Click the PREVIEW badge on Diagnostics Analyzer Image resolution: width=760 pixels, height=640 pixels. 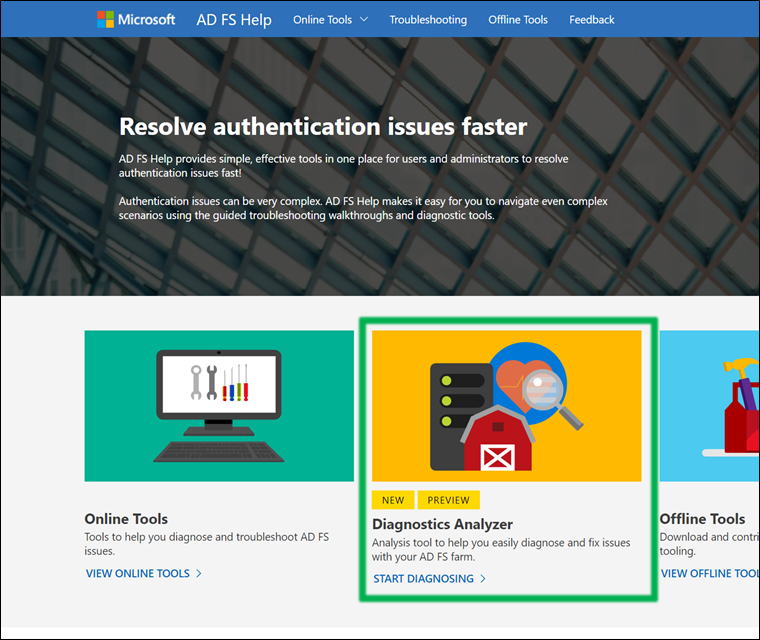click(448, 500)
